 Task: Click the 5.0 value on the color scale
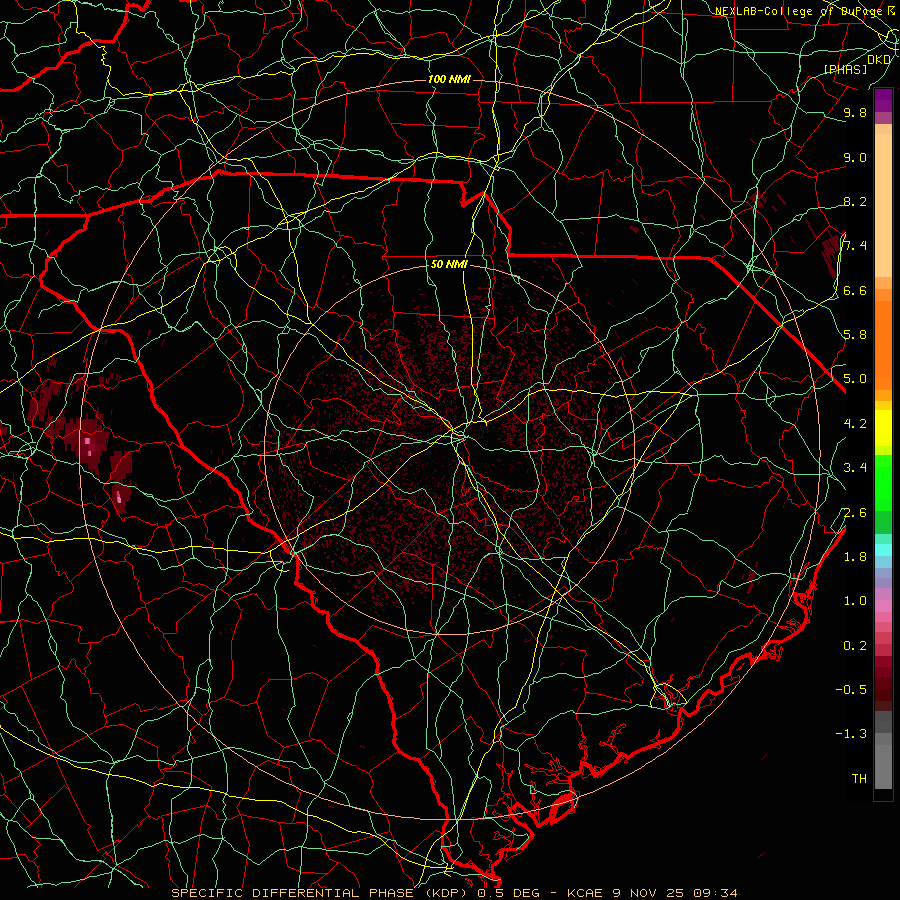(x=855, y=379)
